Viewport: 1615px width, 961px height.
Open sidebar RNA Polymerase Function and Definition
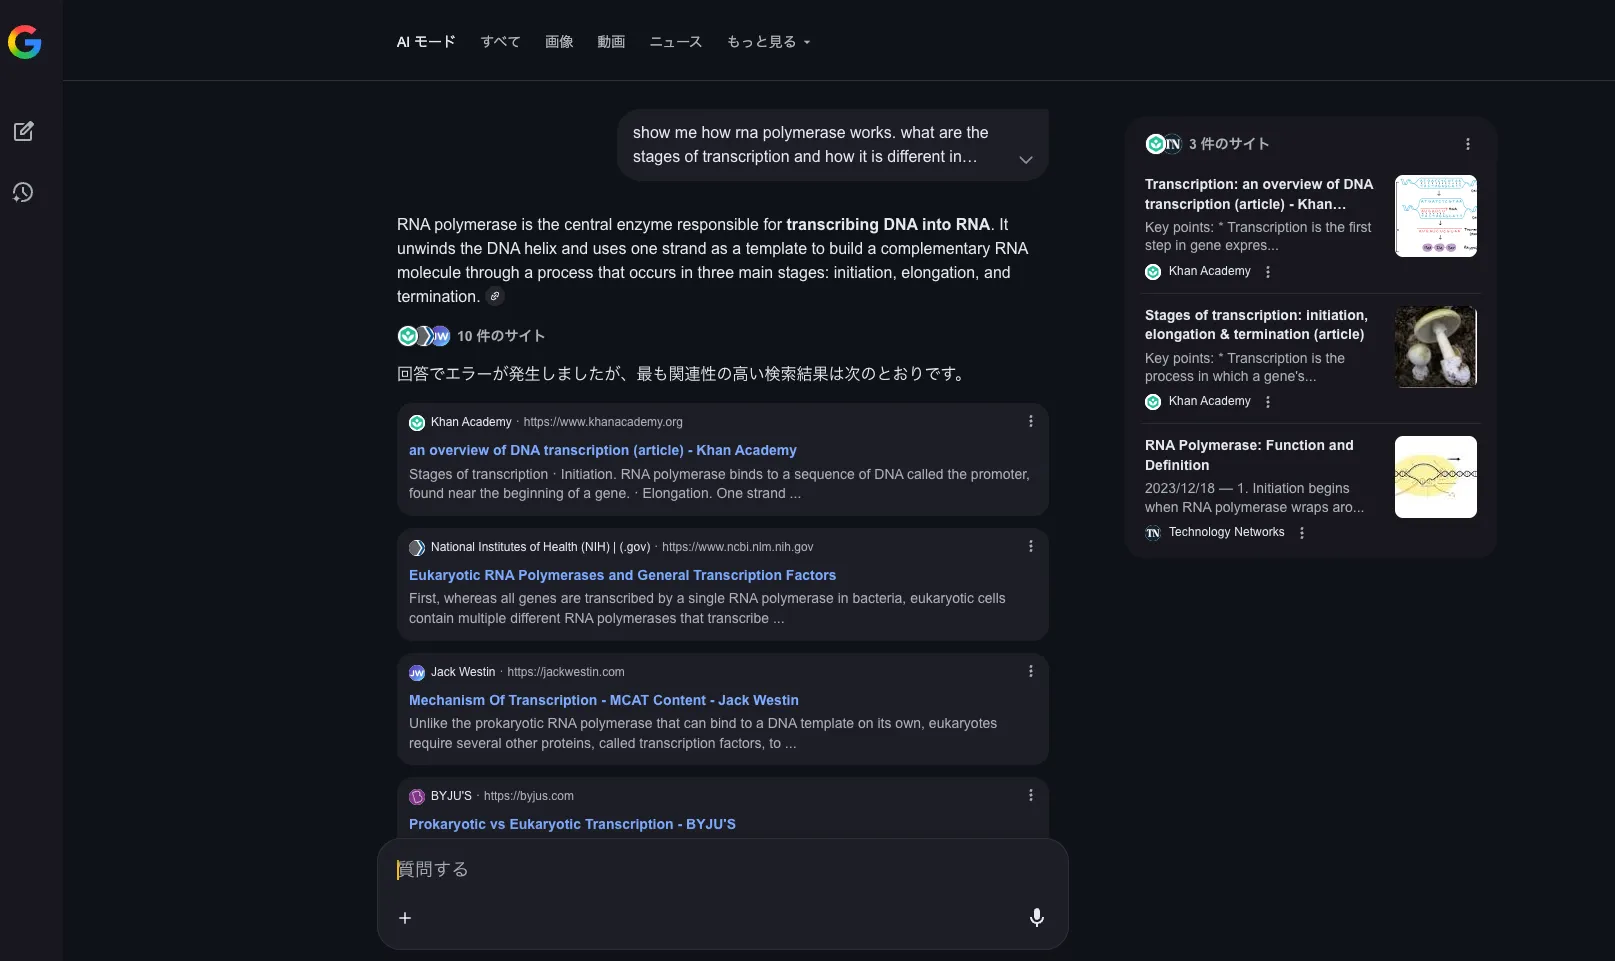[1249, 455]
